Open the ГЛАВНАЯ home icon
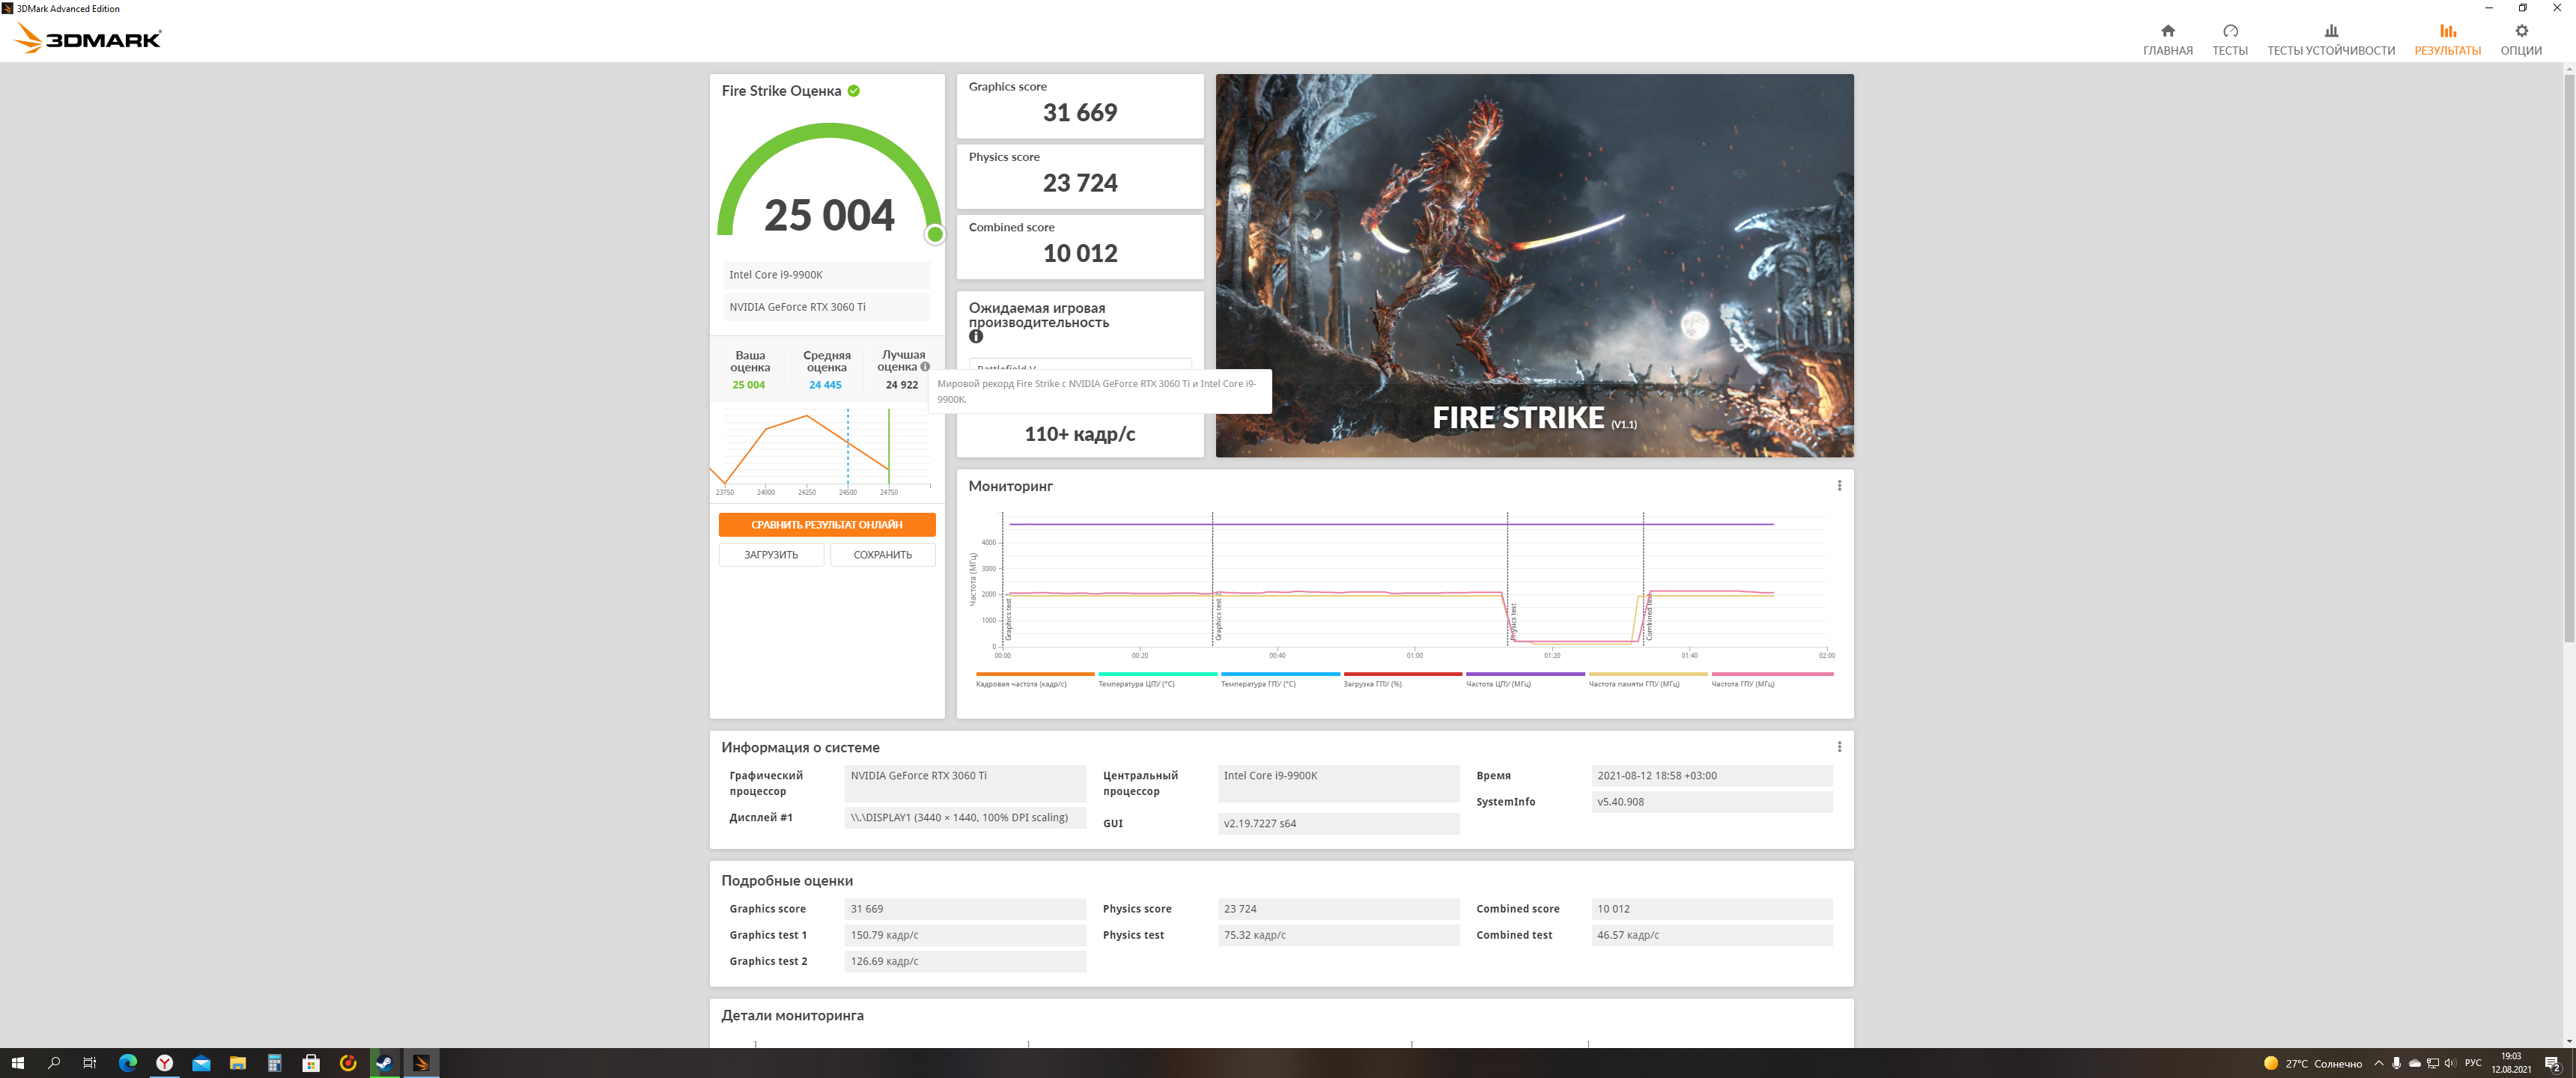The height and width of the screenshot is (1078, 2576). 2167,31
